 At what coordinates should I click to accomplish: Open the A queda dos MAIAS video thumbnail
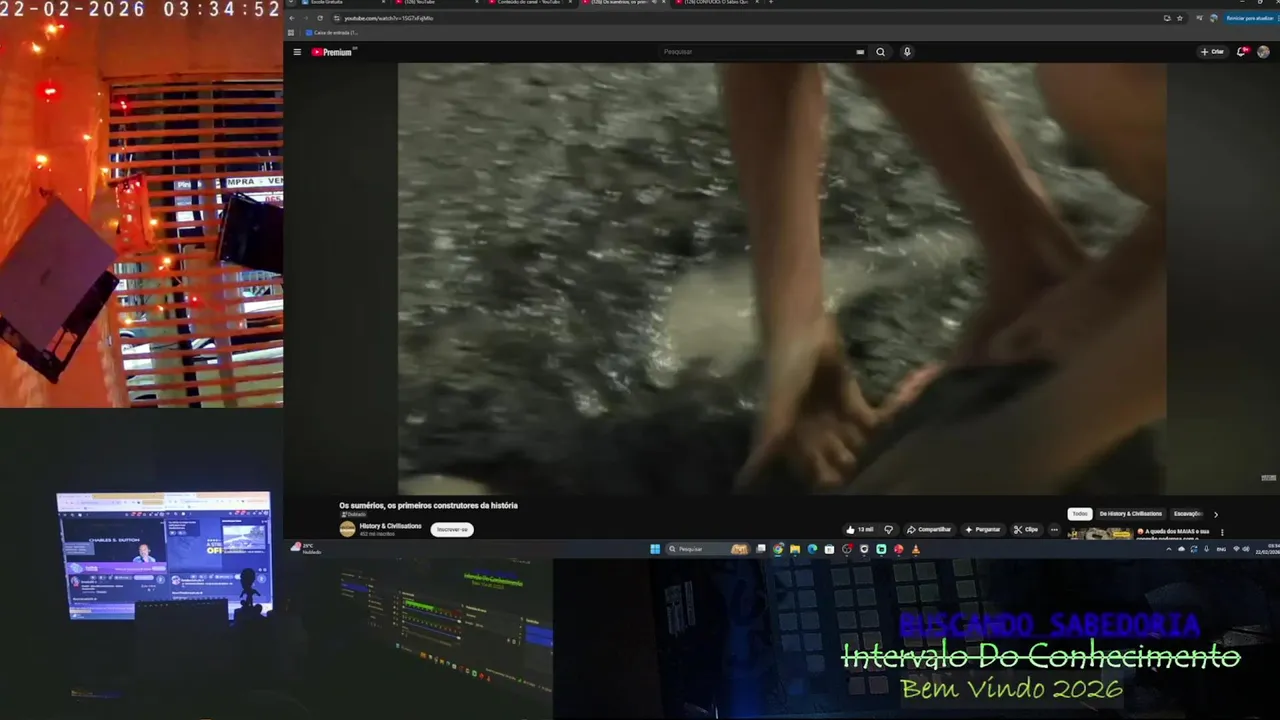(x=1100, y=534)
